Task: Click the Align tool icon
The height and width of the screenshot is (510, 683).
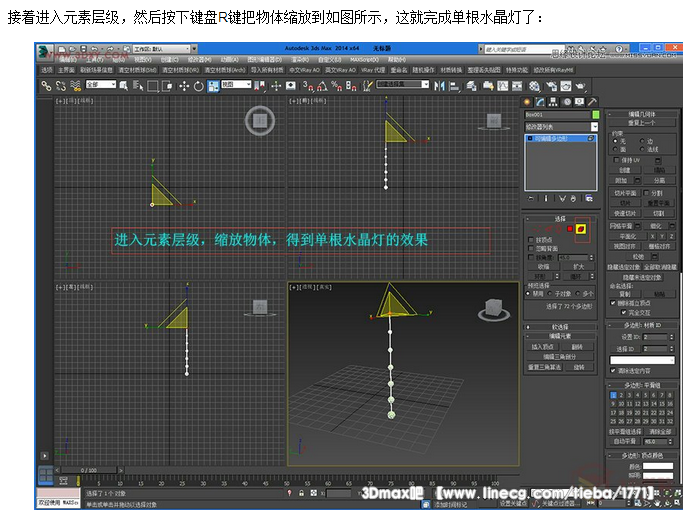Action: point(454,86)
